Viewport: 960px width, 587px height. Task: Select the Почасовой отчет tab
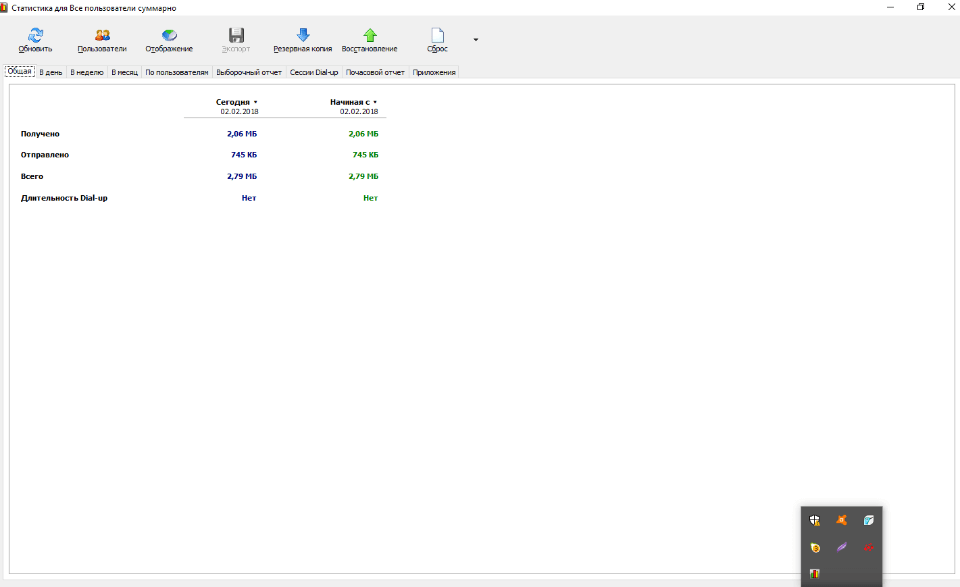(x=375, y=72)
